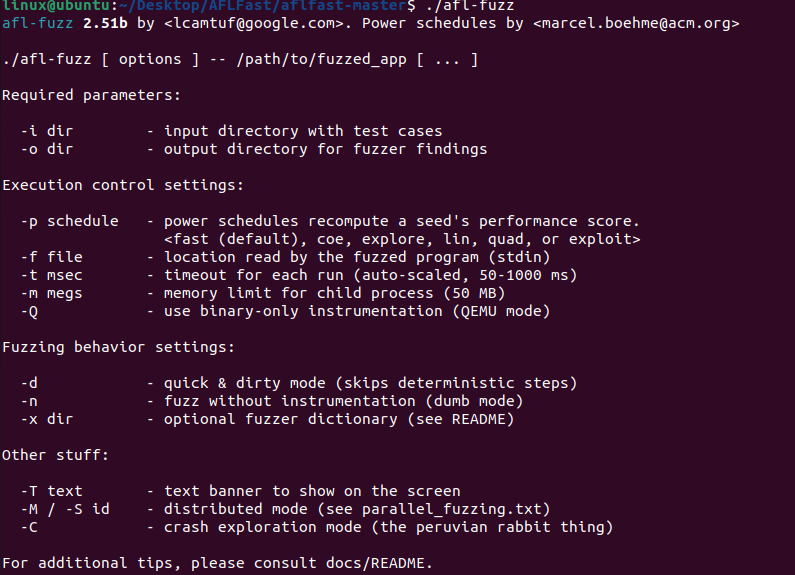Click the "-t msec" timeout option
This screenshot has width=795, height=575.
[x=51, y=275]
